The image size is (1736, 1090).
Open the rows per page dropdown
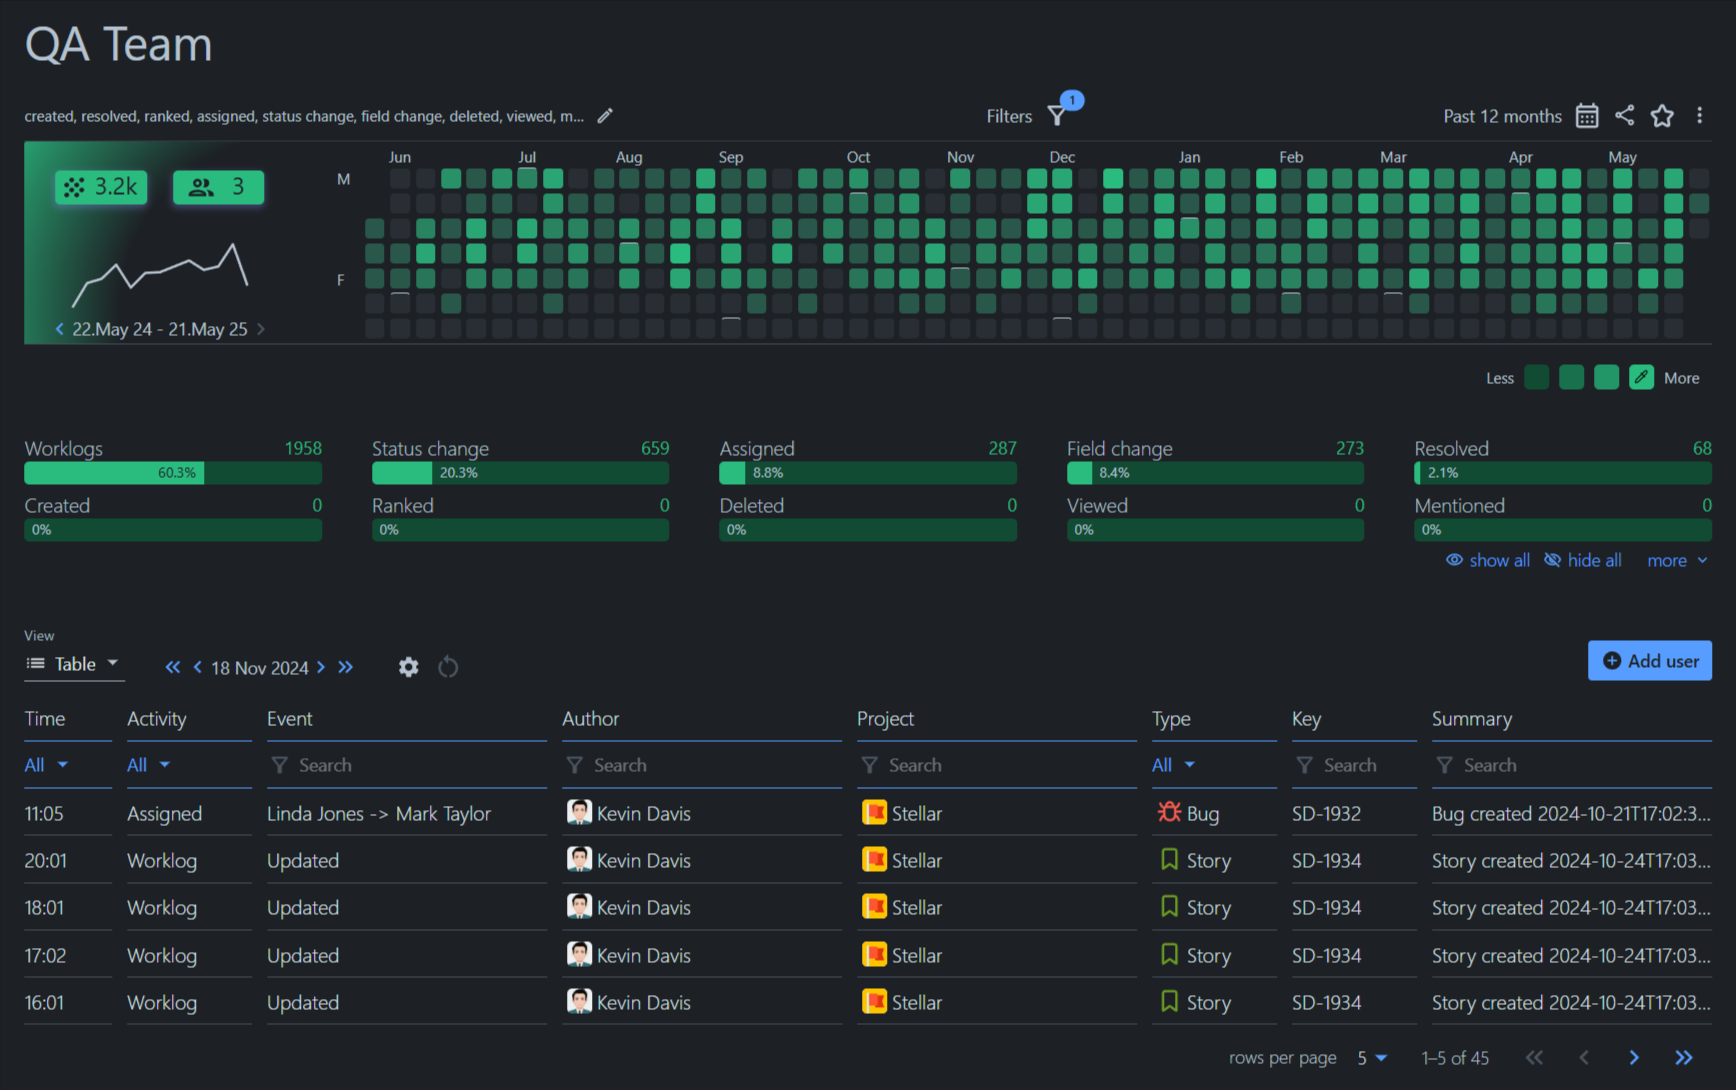1371,1057
